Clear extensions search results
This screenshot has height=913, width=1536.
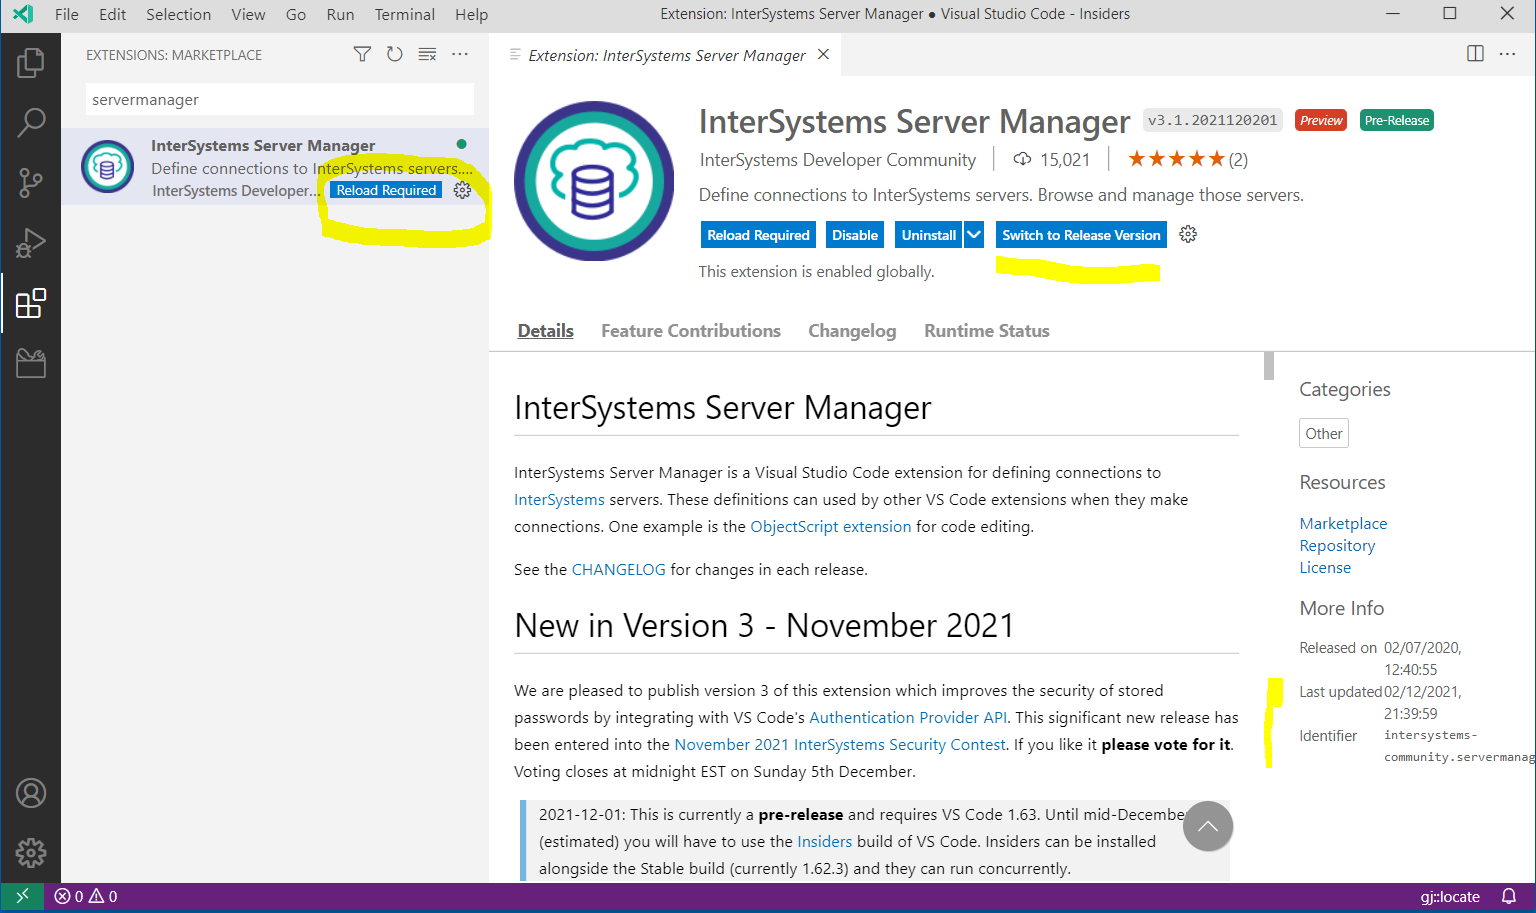pyautogui.click(x=427, y=54)
